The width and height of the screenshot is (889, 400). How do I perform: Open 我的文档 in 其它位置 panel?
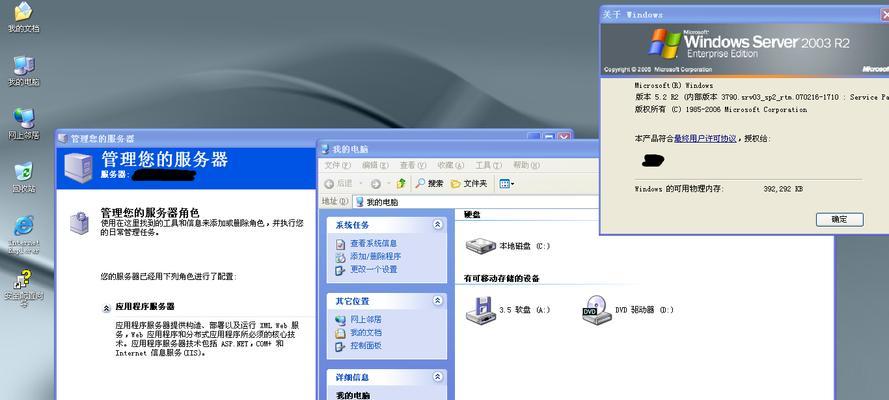tap(366, 333)
